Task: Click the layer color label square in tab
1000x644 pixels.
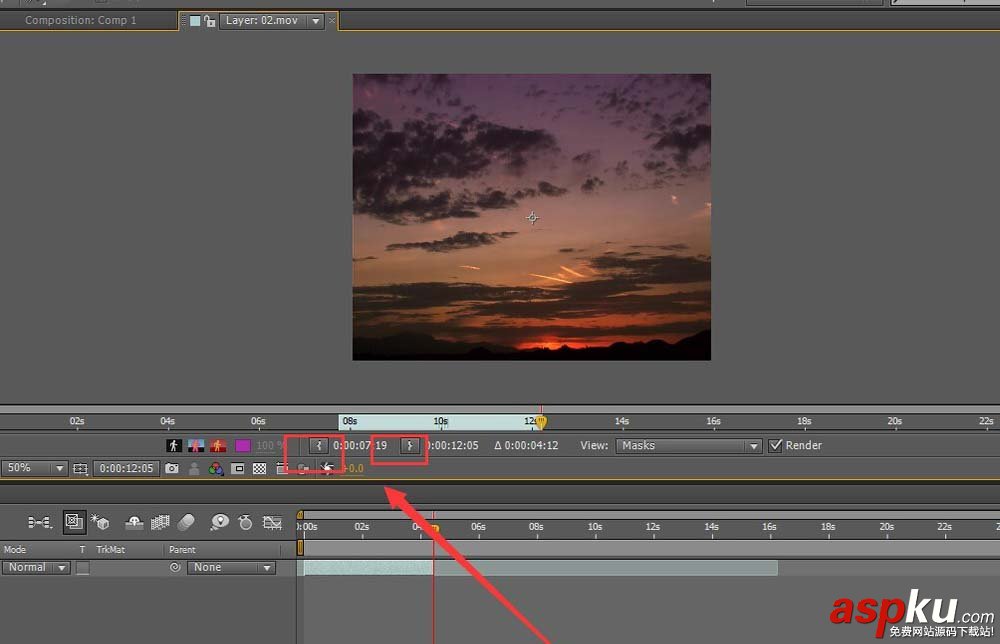Action: tap(195, 21)
